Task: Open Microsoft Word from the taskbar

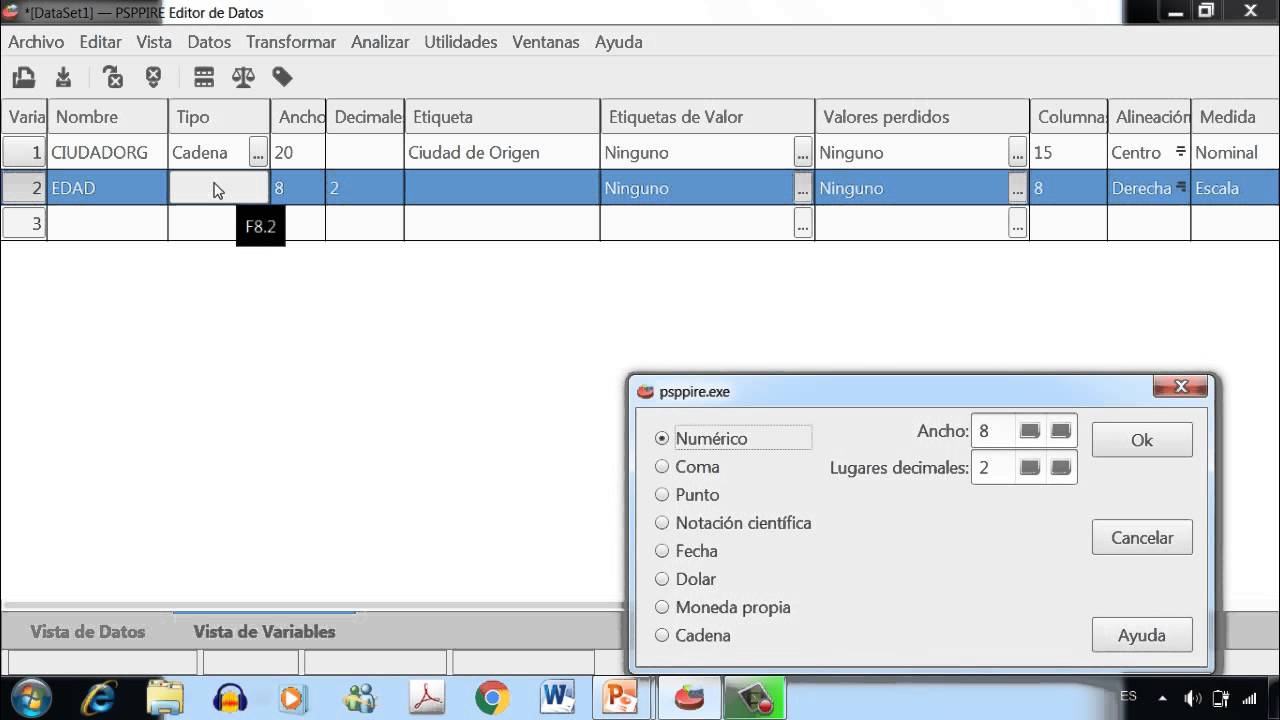Action: [557, 697]
